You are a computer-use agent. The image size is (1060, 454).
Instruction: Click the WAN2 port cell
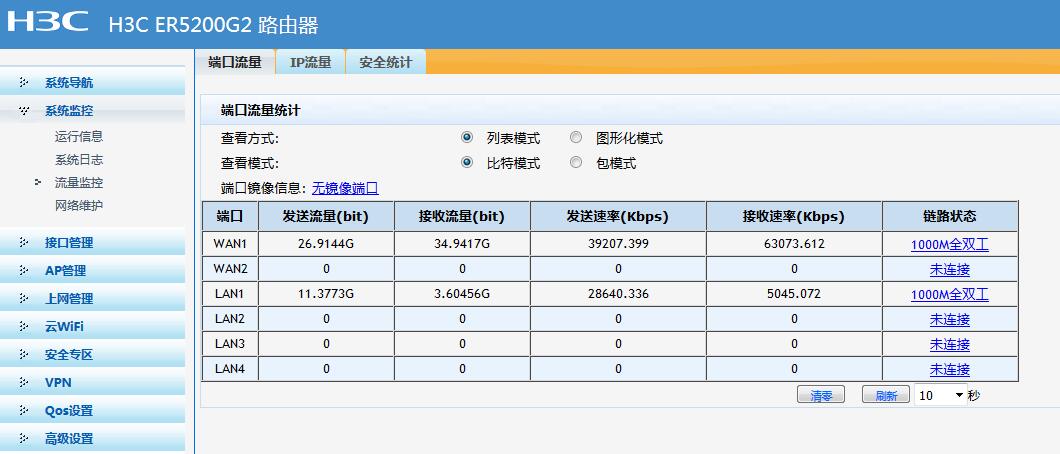click(x=230, y=269)
